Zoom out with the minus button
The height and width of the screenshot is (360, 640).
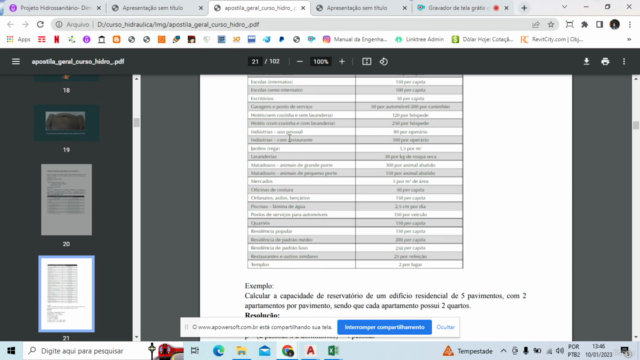300,62
